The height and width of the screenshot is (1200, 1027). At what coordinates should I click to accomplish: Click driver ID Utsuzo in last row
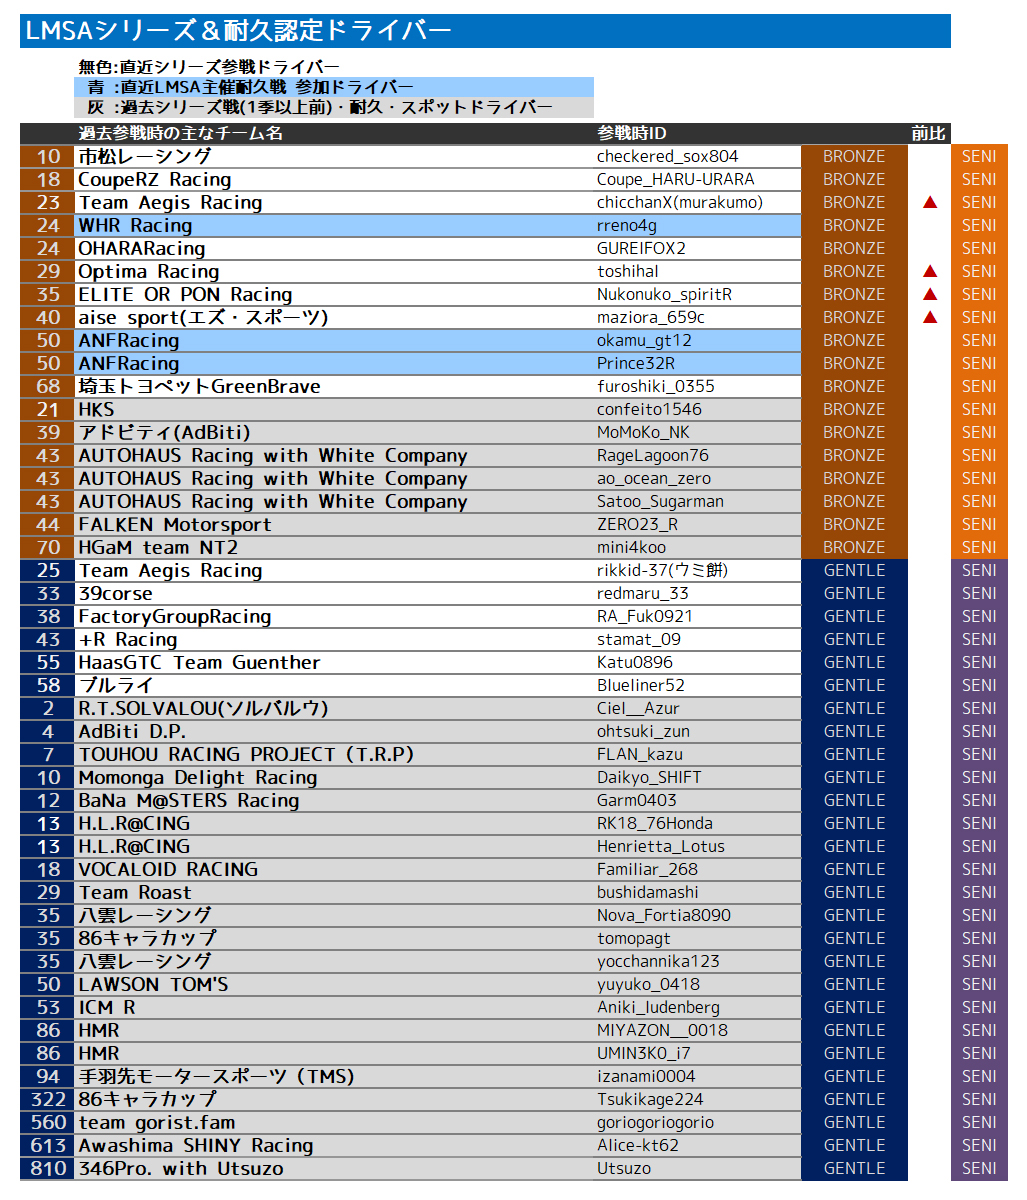pyautogui.click(x=624, y=1169)
